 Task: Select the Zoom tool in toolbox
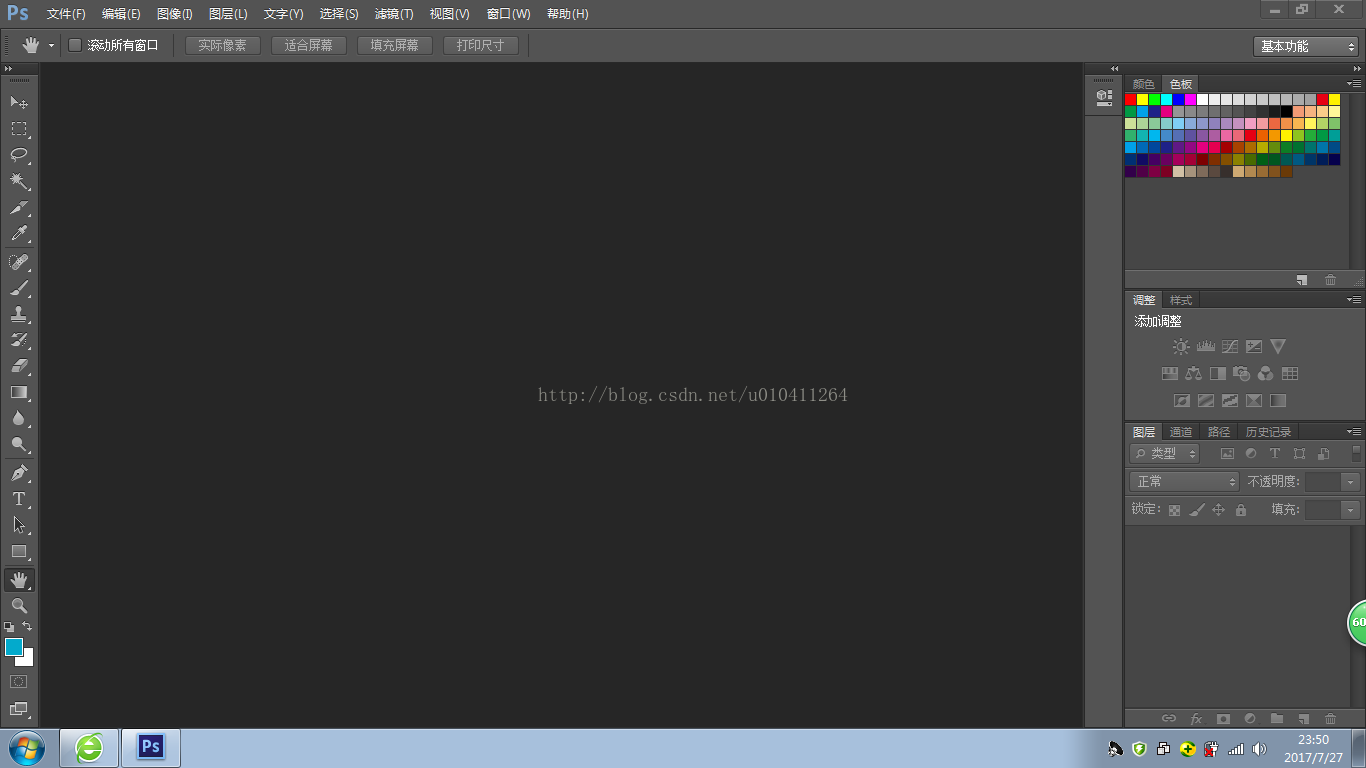(19, 605)
